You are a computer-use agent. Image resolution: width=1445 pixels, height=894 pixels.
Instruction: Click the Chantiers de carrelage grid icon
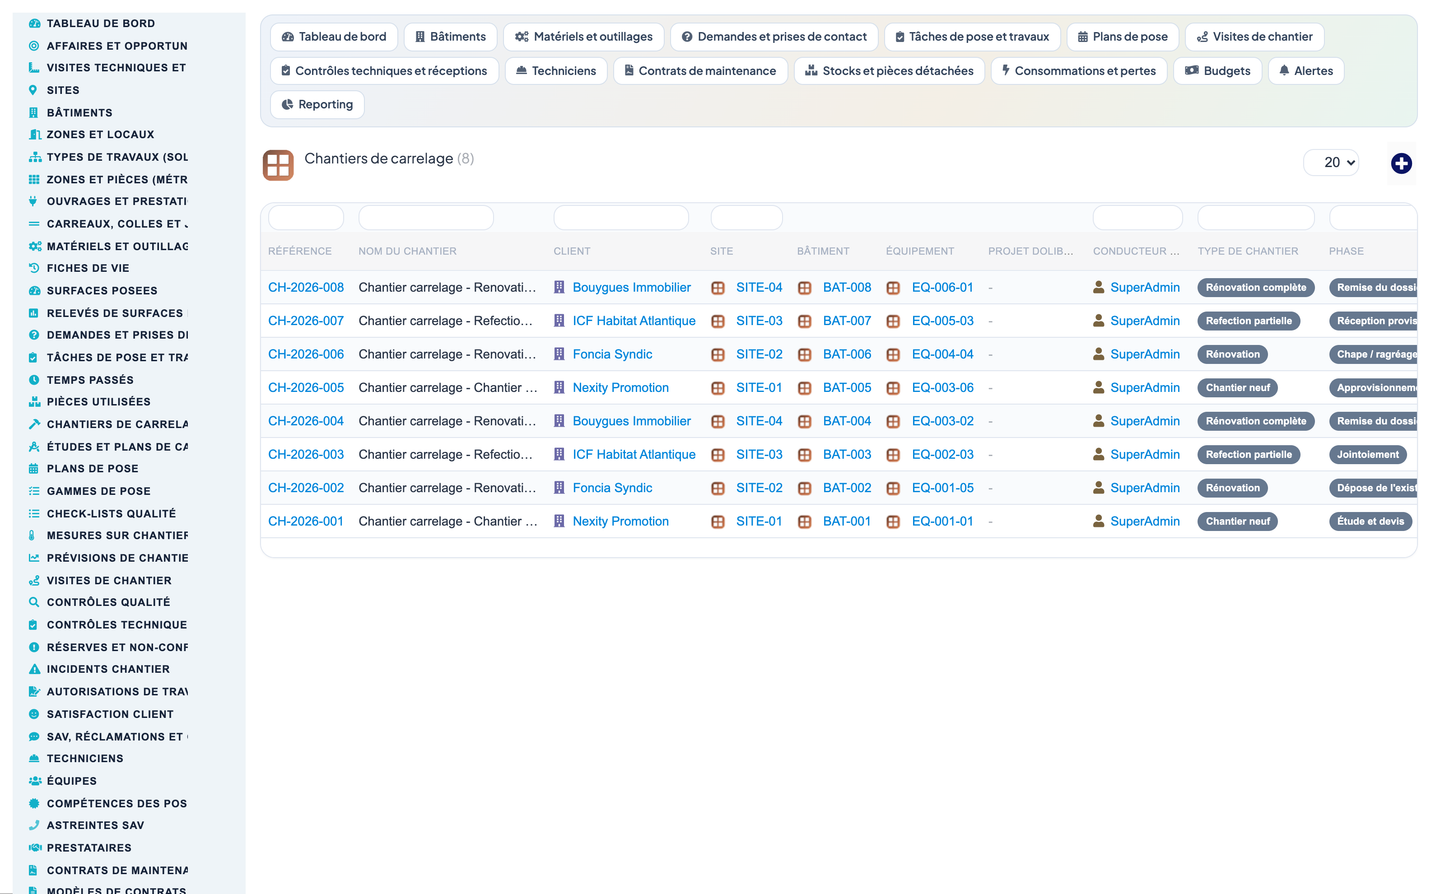(x=278, y=165)
